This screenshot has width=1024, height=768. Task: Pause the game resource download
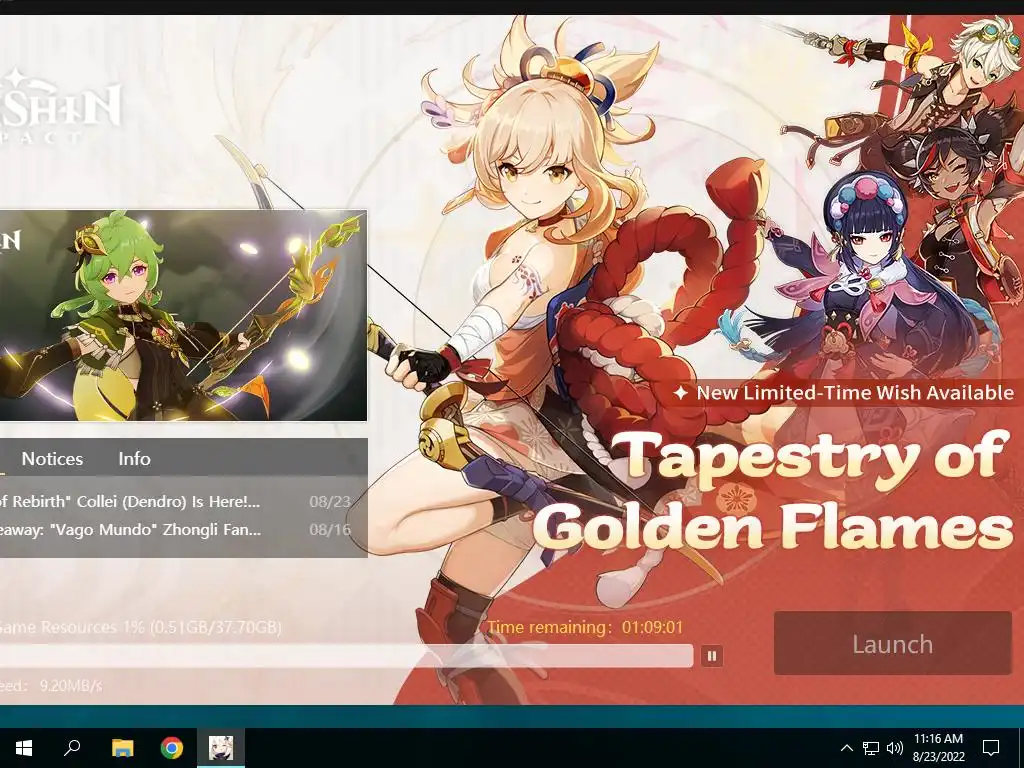[x=712, y=655]
